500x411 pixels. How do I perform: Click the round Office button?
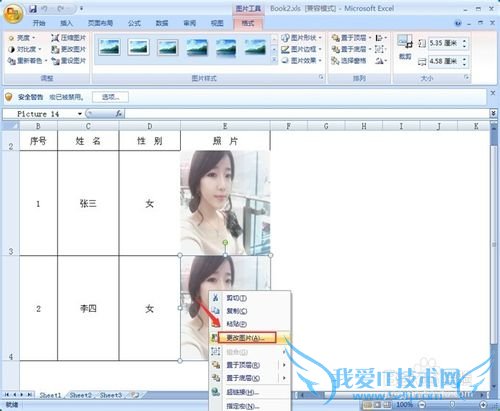pyautogui.click(x=13, y=13)
